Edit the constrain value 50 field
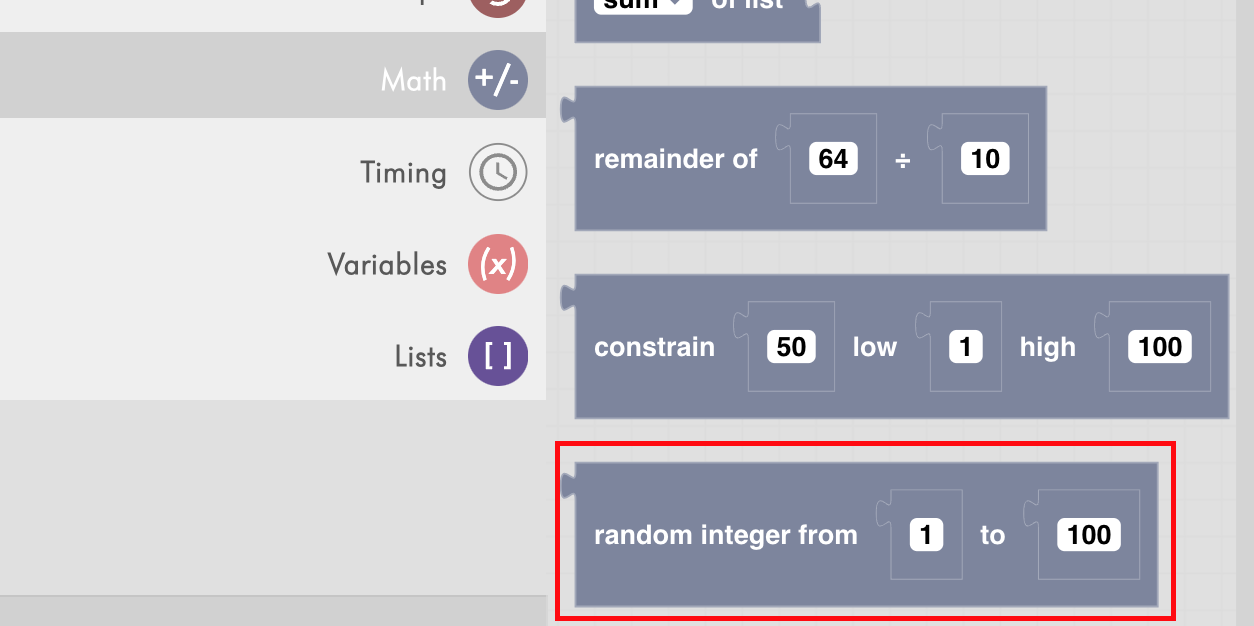This screenshot has width=1254, height=626. (x=791, y=347)
